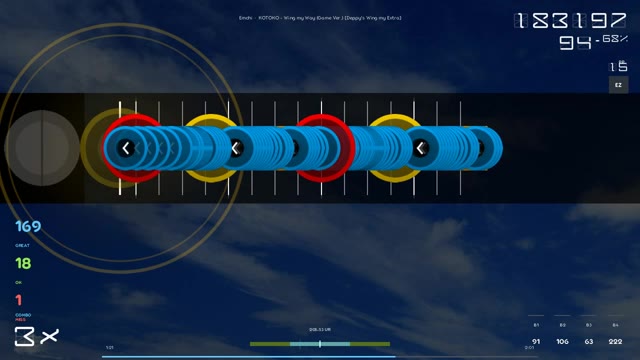Click the hit error meter bar

pyautogui.click(x=320, y=344)
